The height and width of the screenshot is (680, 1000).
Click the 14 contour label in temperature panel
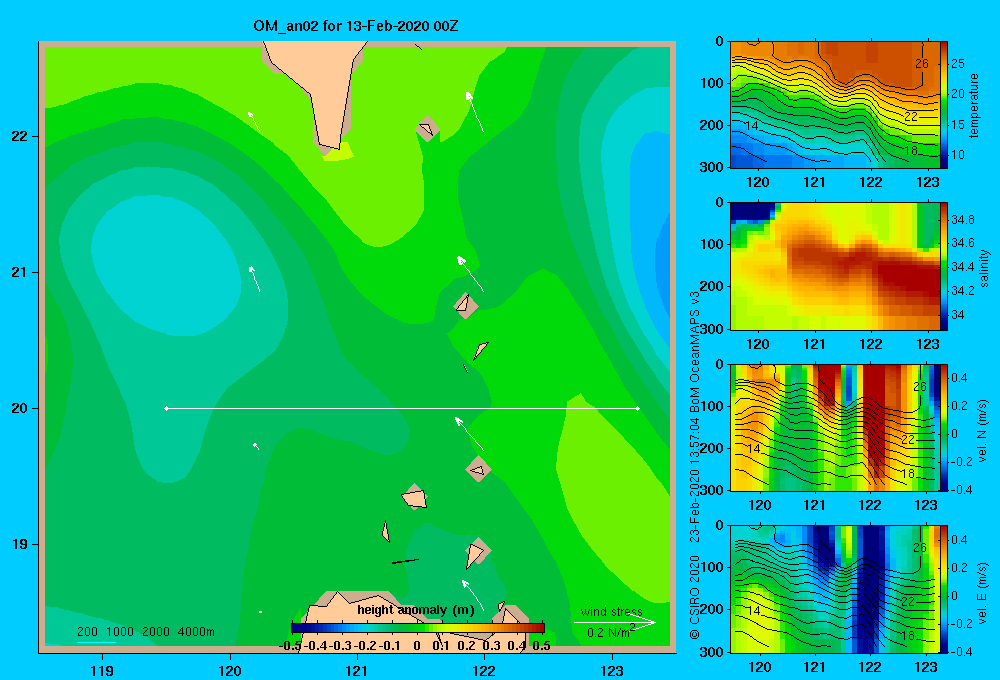coord(752,126)
